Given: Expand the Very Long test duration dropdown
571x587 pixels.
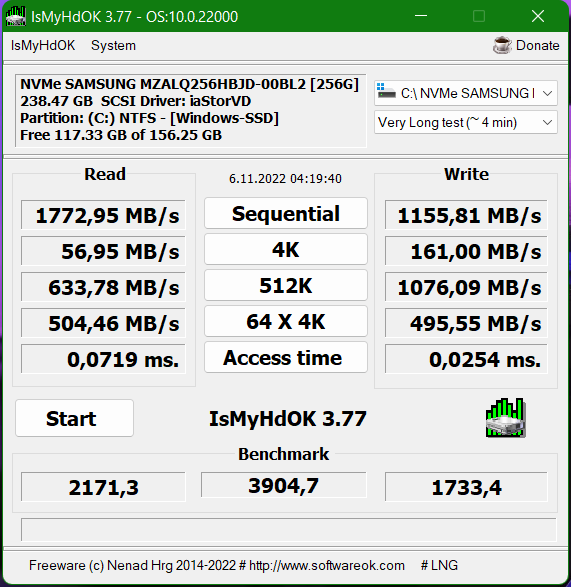Looking at the screenshot, I should pyautogui.click(x=466, y=122).
